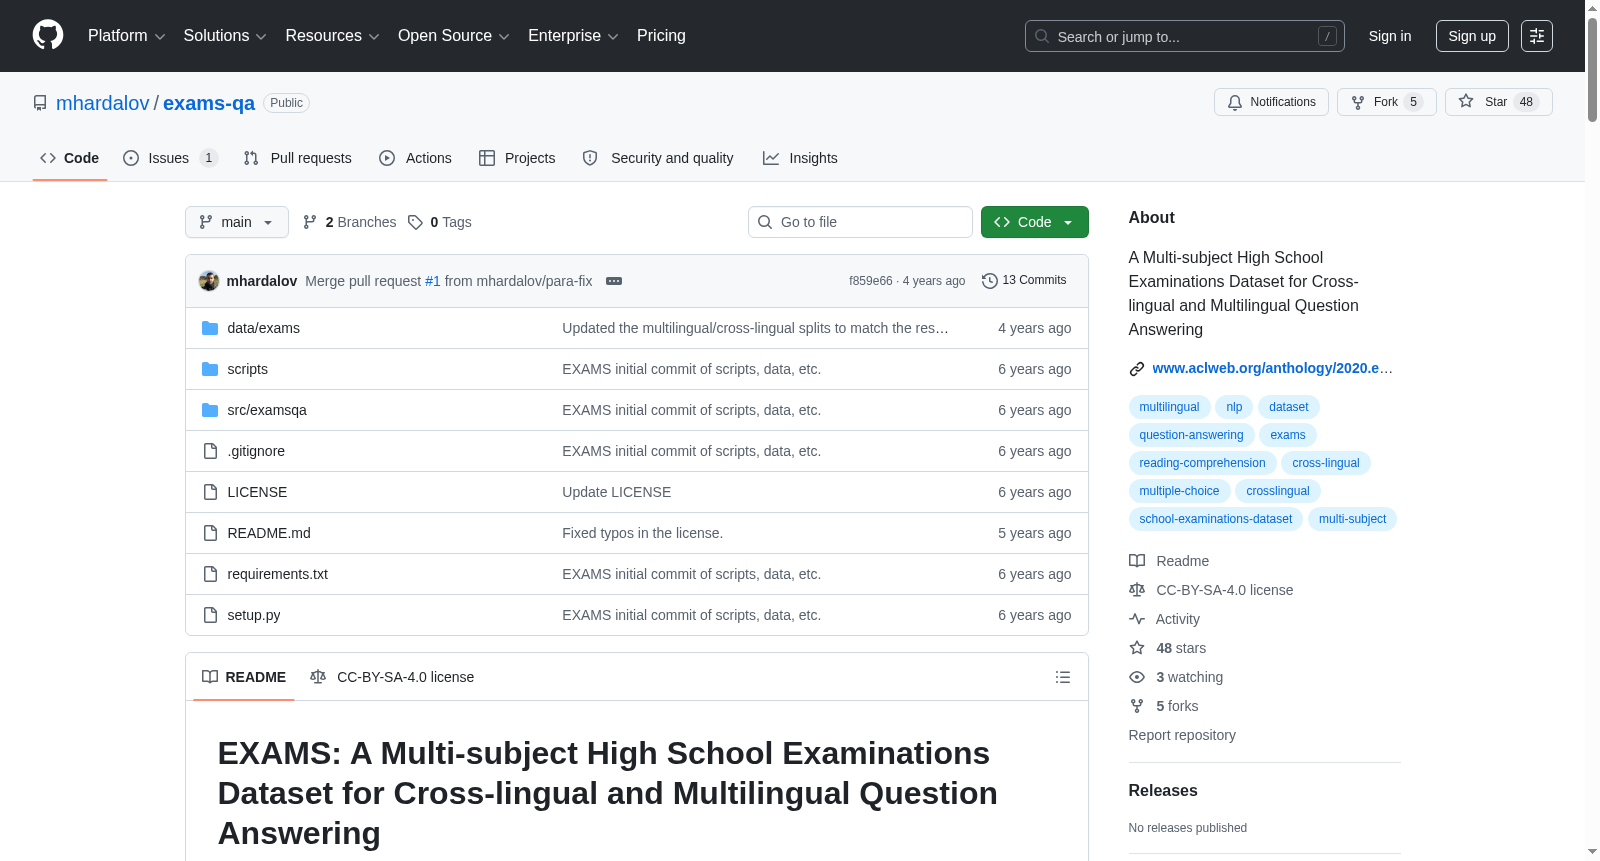The width and height of the screenshot is (1600, 861).
Task: Click the multilingual topic tag
Action: 1169,407
